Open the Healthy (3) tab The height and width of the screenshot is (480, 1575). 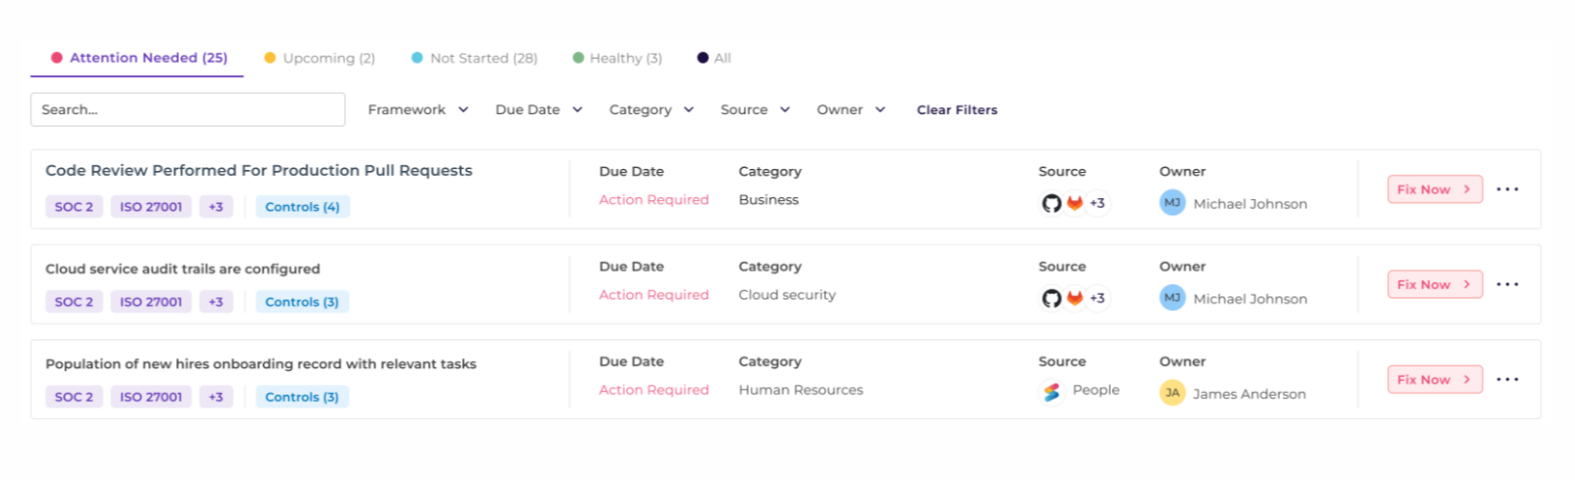pos(617,58)
